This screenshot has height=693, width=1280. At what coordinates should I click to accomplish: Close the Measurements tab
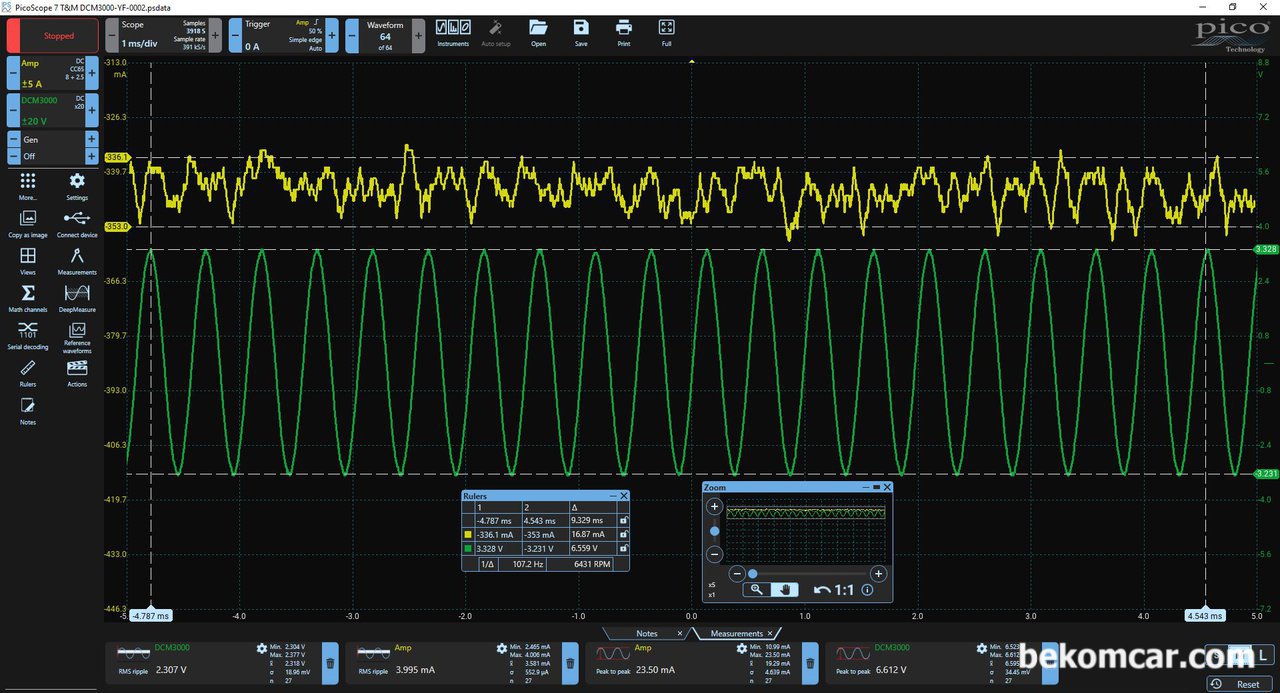(770, 634)
